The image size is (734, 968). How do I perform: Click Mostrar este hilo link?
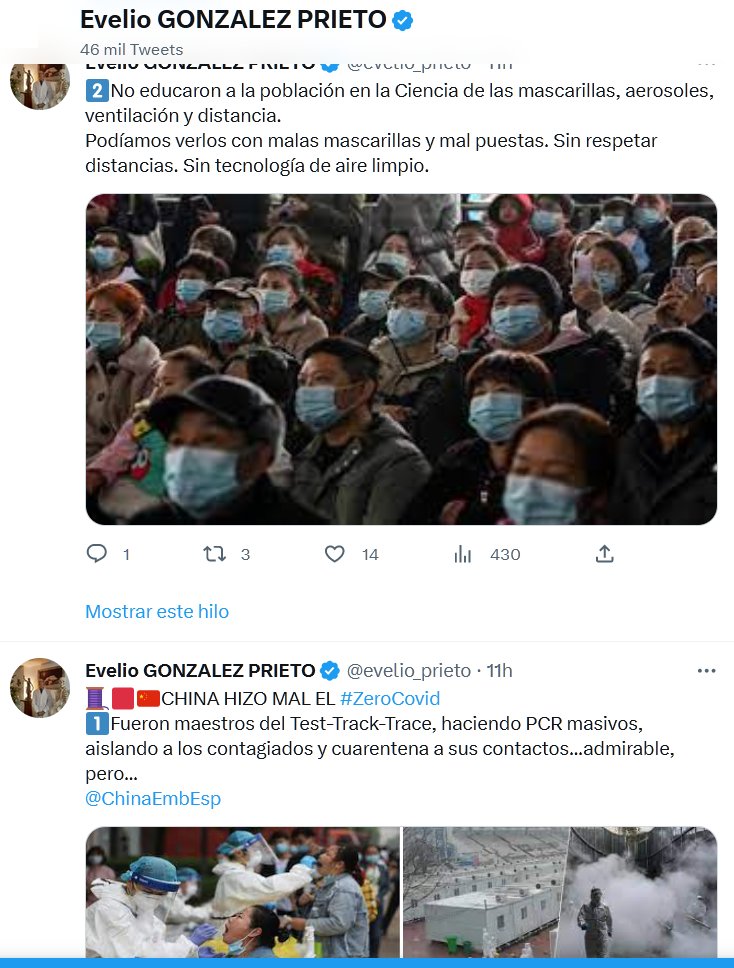click(x=157, y=611)
